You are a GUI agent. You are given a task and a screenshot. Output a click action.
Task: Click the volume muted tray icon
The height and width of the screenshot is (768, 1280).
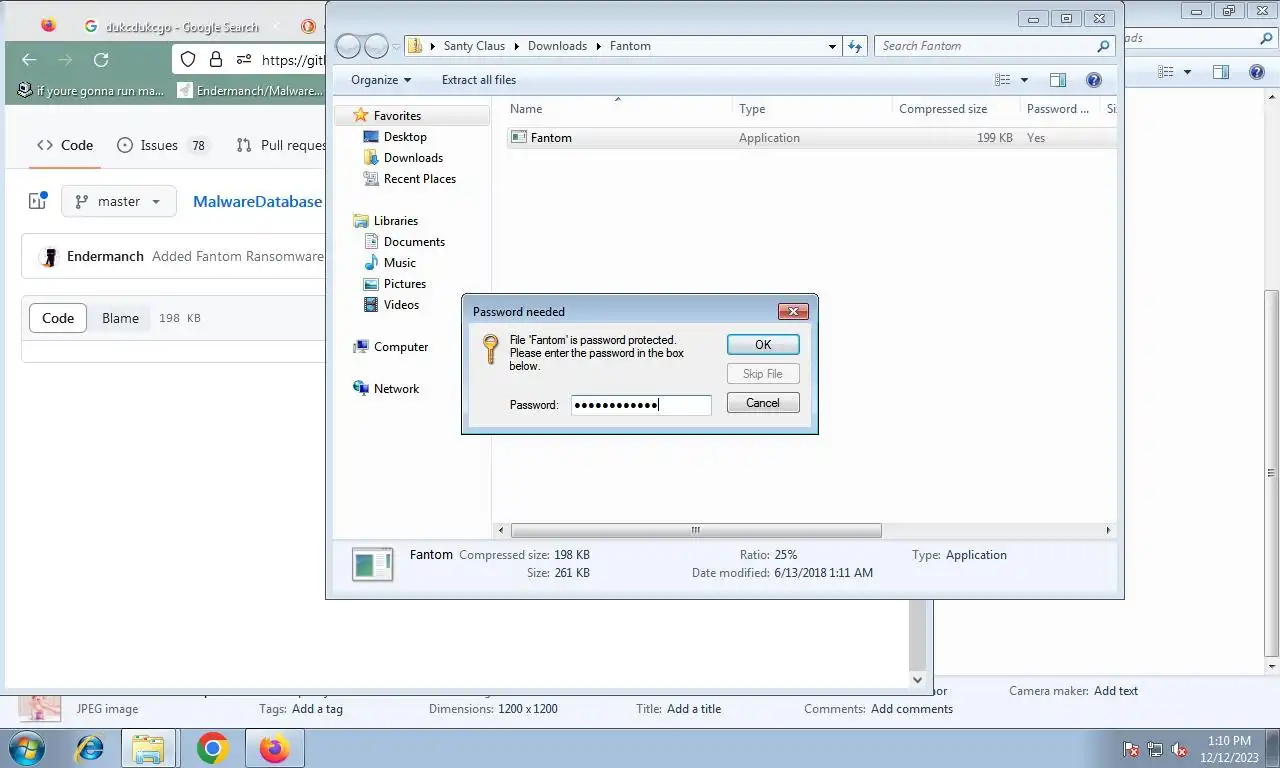[1179, 749]
